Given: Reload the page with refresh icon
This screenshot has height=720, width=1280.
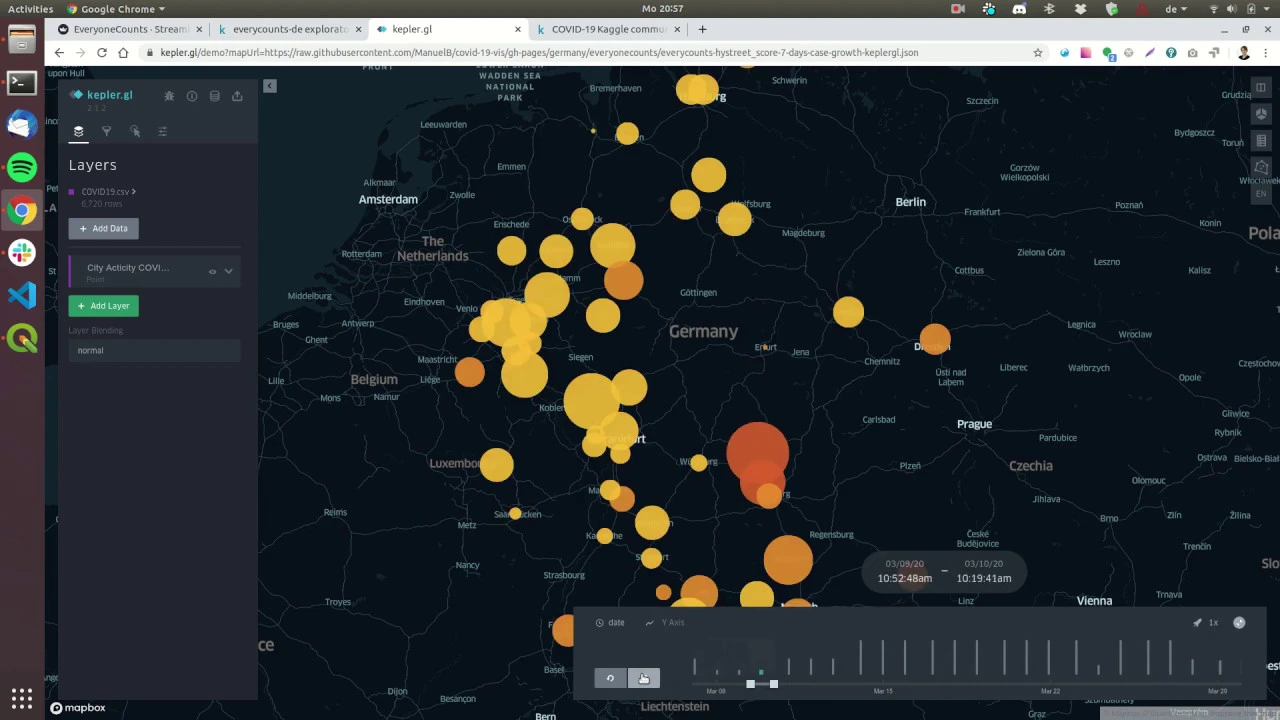Looking at the screenshot, I should [102, 53].
